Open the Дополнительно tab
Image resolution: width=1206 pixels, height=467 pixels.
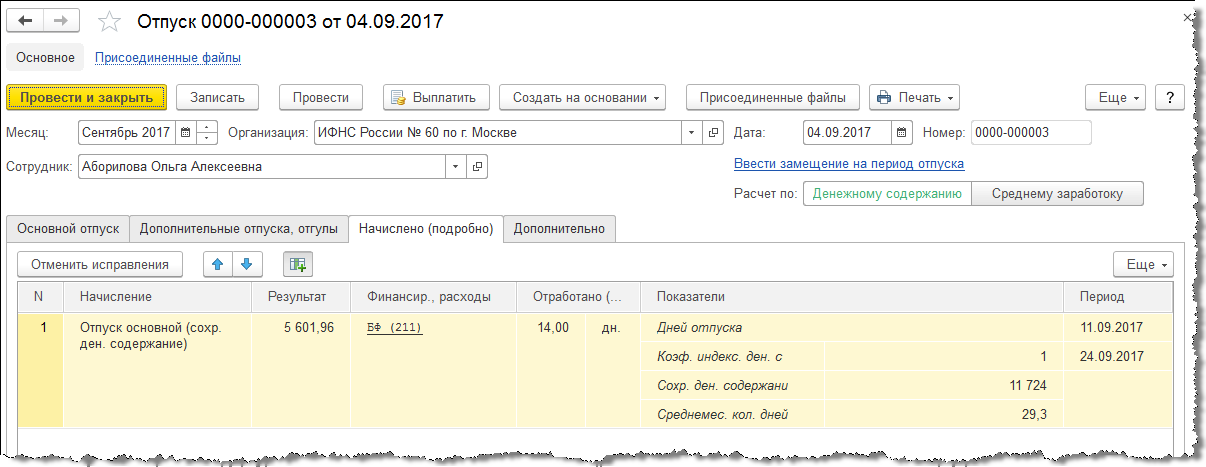pos(559,229)
